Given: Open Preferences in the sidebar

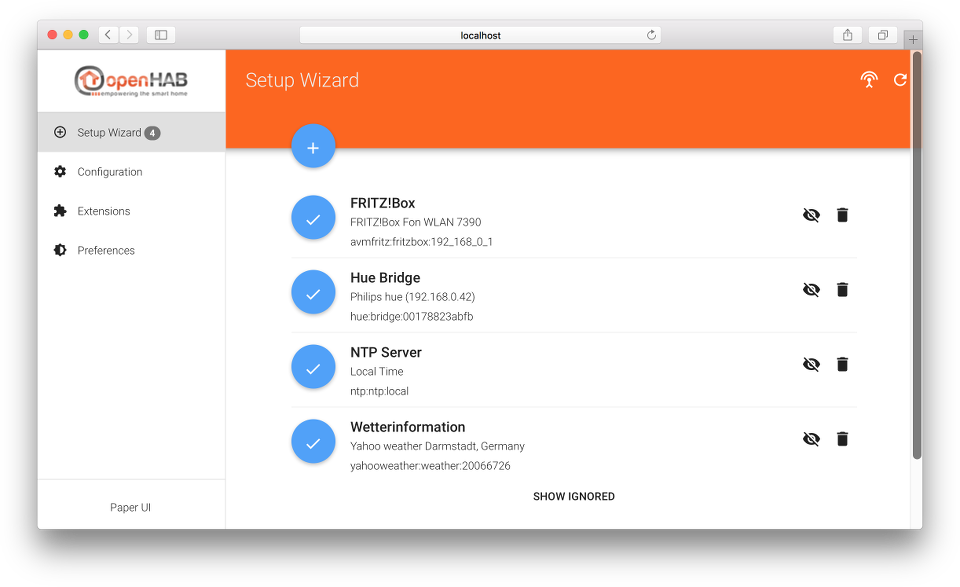Looking at the screenshot, I should click(131, 250).
